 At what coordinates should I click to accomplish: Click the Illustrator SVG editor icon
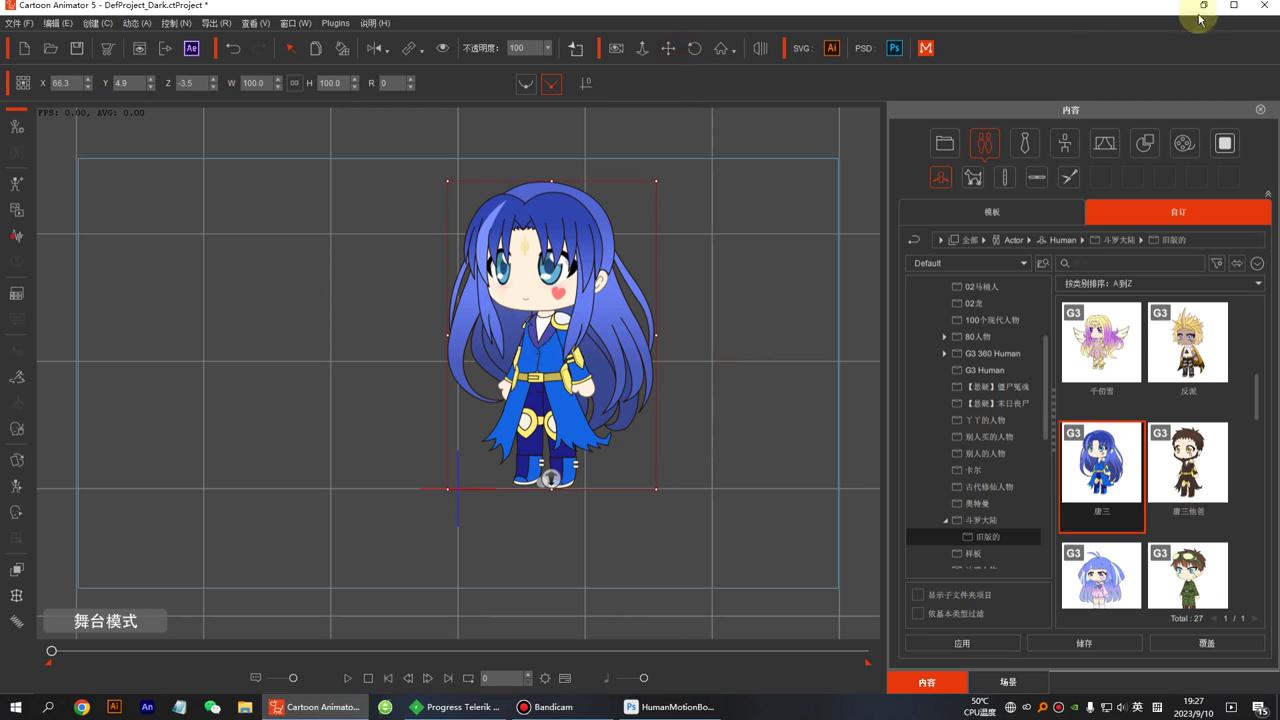pyautogui.click(x=831, y=48)
